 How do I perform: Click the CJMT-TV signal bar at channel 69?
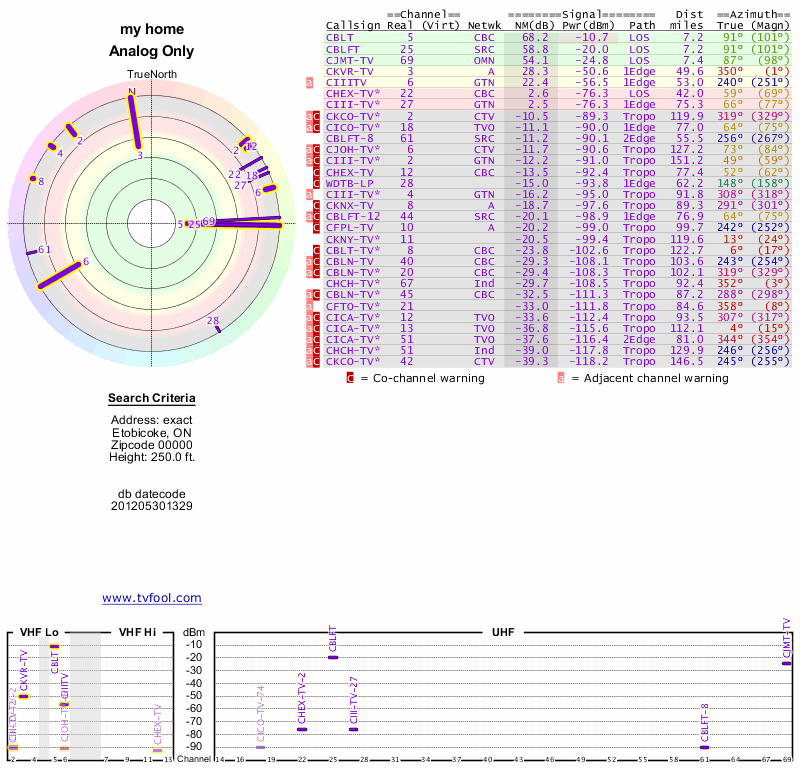coord(787,663)
